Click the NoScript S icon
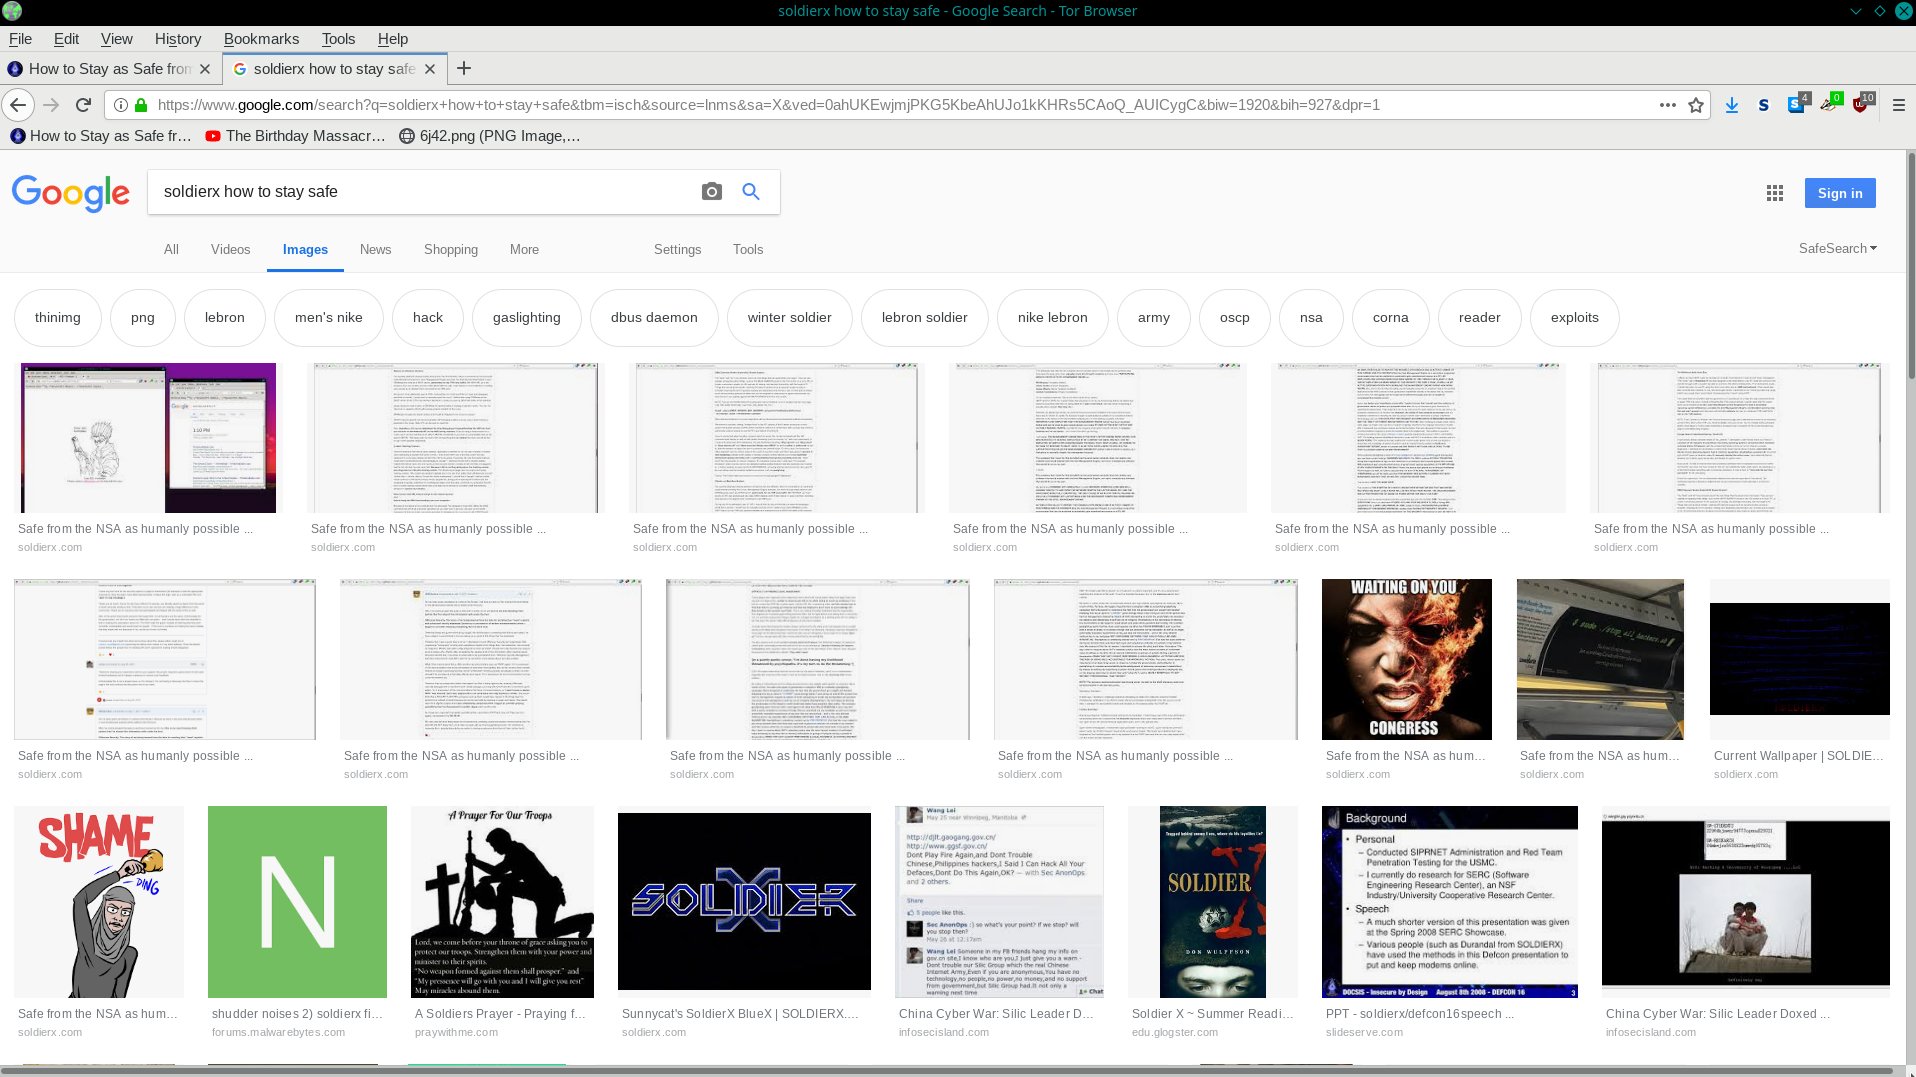 1763,105
